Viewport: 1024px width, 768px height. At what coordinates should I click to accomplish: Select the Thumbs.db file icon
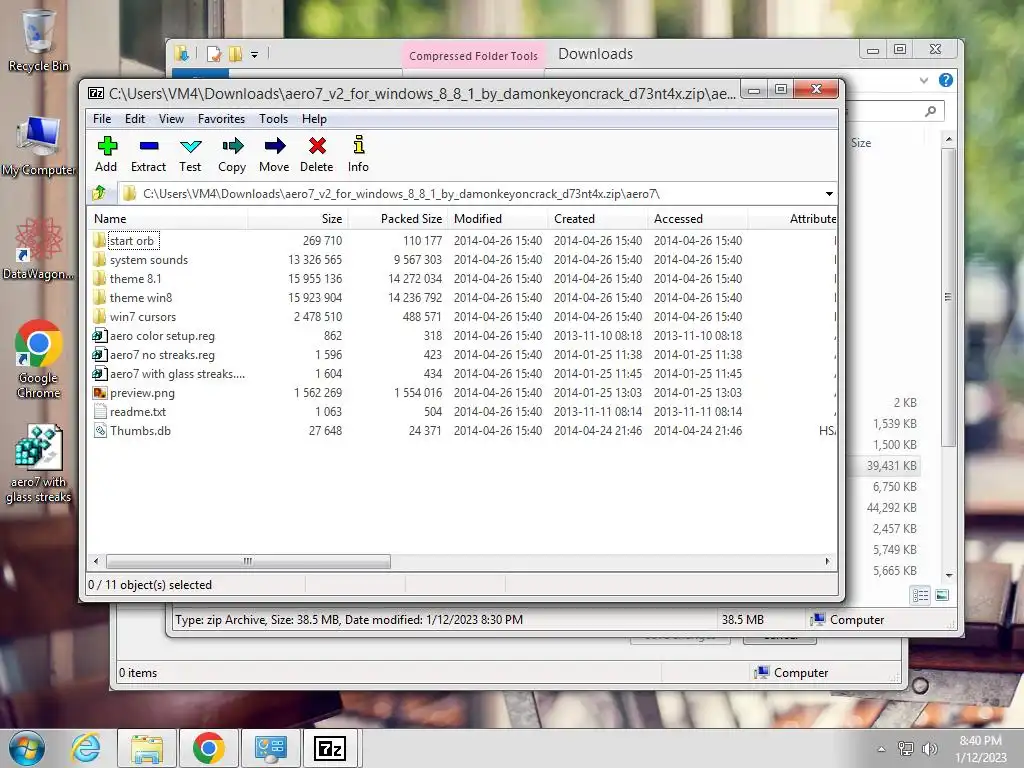point(99,430)
